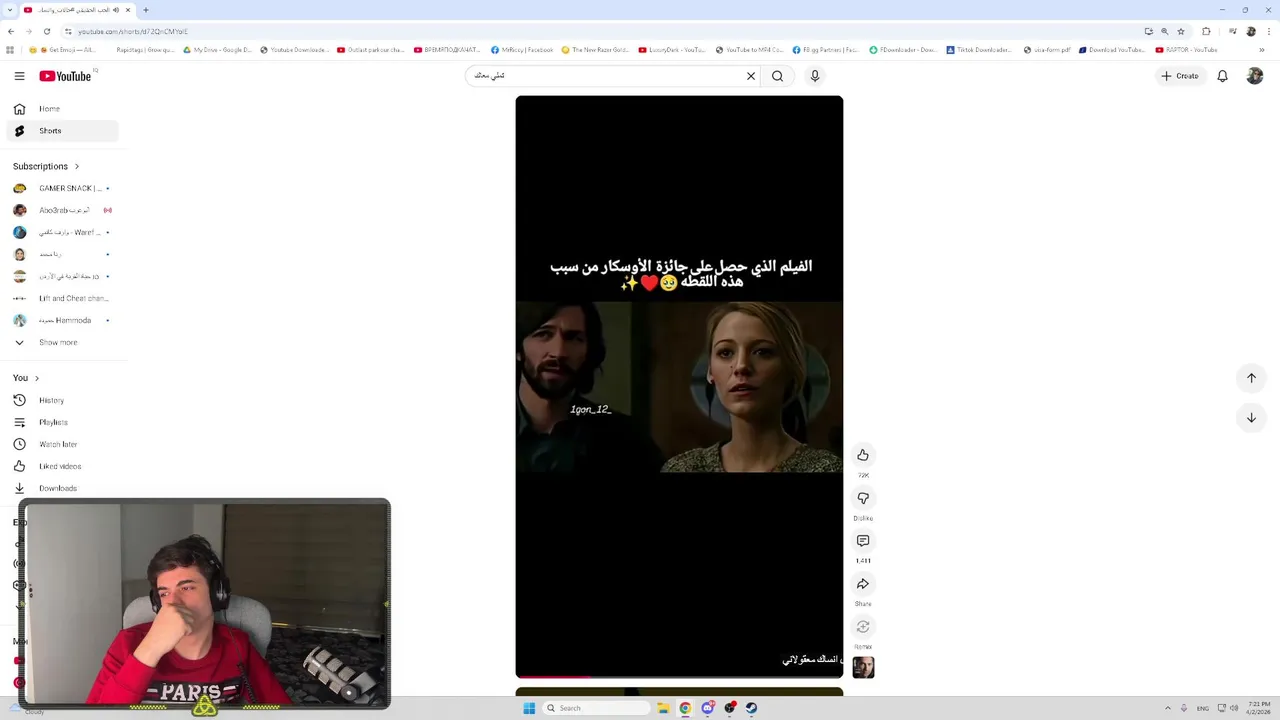Open The New Razer Gold bookmark
1280x720 pixels.
point(595,50)
